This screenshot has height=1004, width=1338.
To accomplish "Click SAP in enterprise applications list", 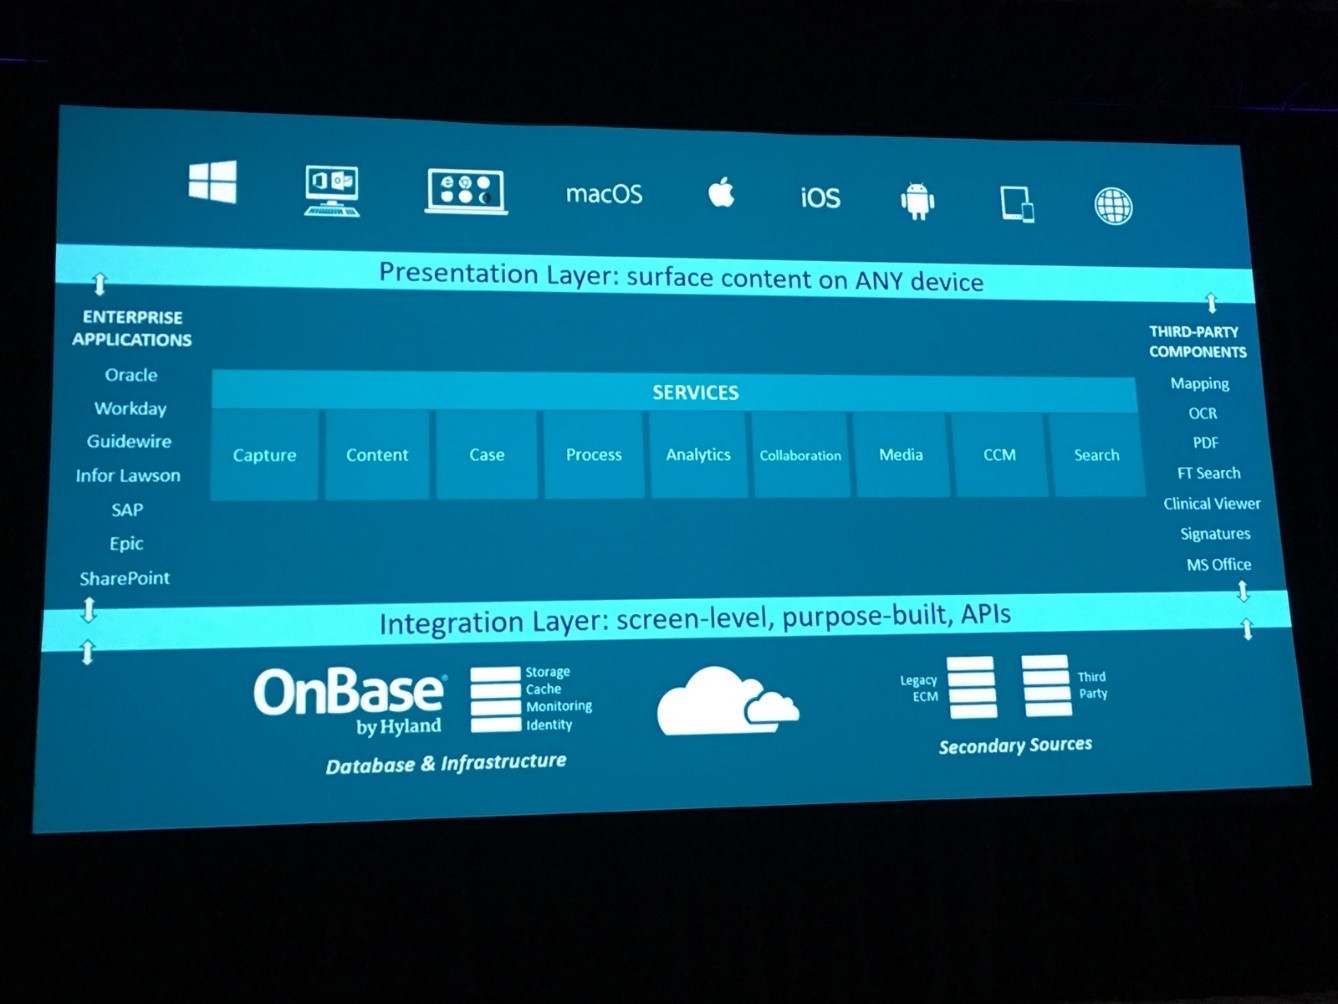I will (x=127, y=510).
